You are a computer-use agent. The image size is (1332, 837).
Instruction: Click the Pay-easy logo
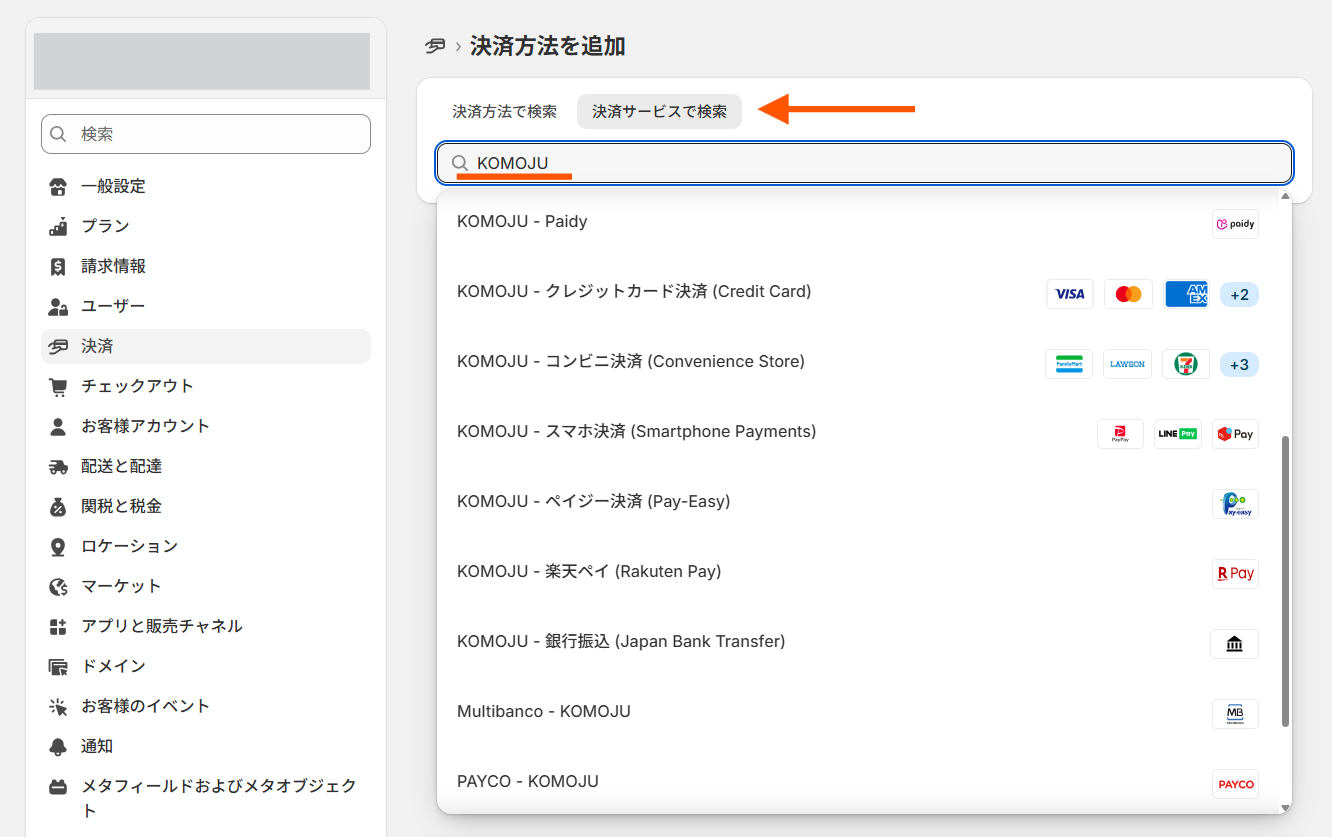tap(1235, 504)
